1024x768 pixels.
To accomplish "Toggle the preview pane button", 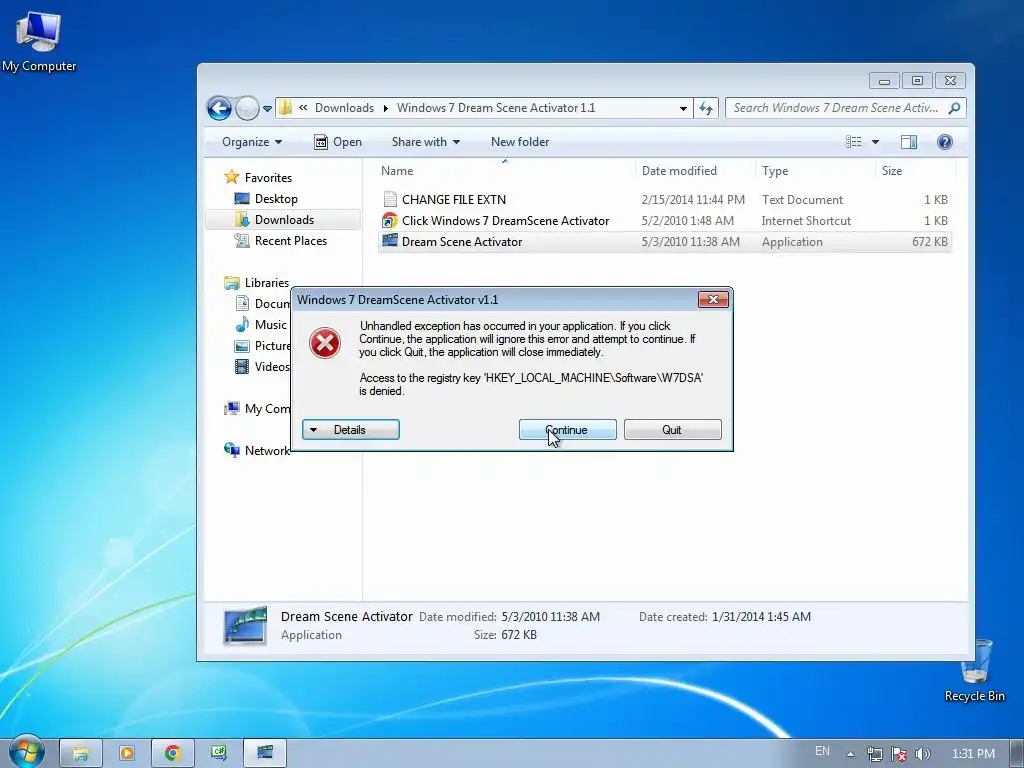I will pyautogui.click(x=908, y=142).
